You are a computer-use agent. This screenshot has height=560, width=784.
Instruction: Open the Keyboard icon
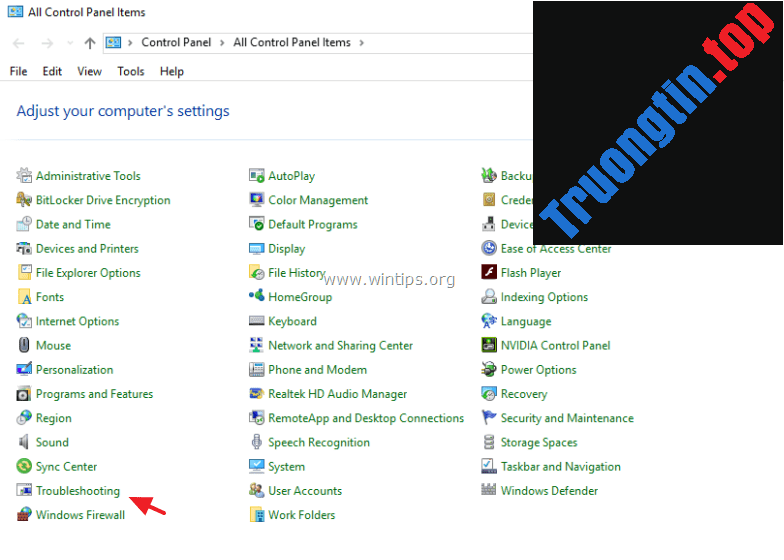[256, 321]
